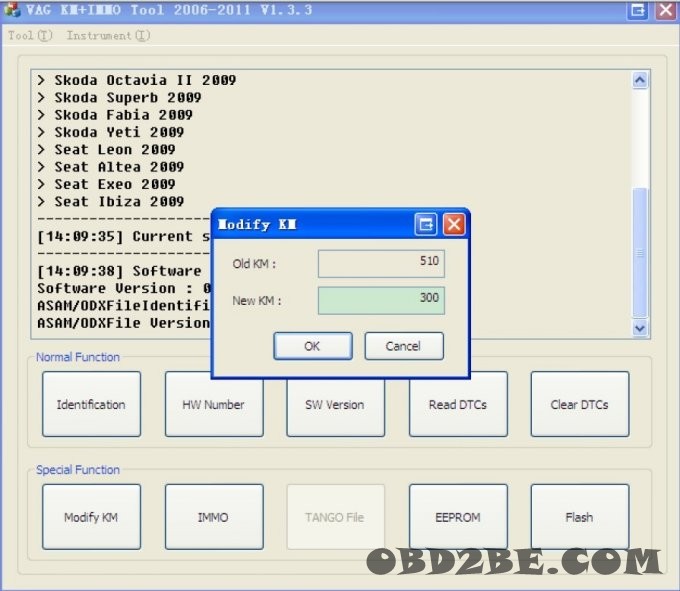
Task: Select log line Seat Exeo 2009
Action: (106, 184)
